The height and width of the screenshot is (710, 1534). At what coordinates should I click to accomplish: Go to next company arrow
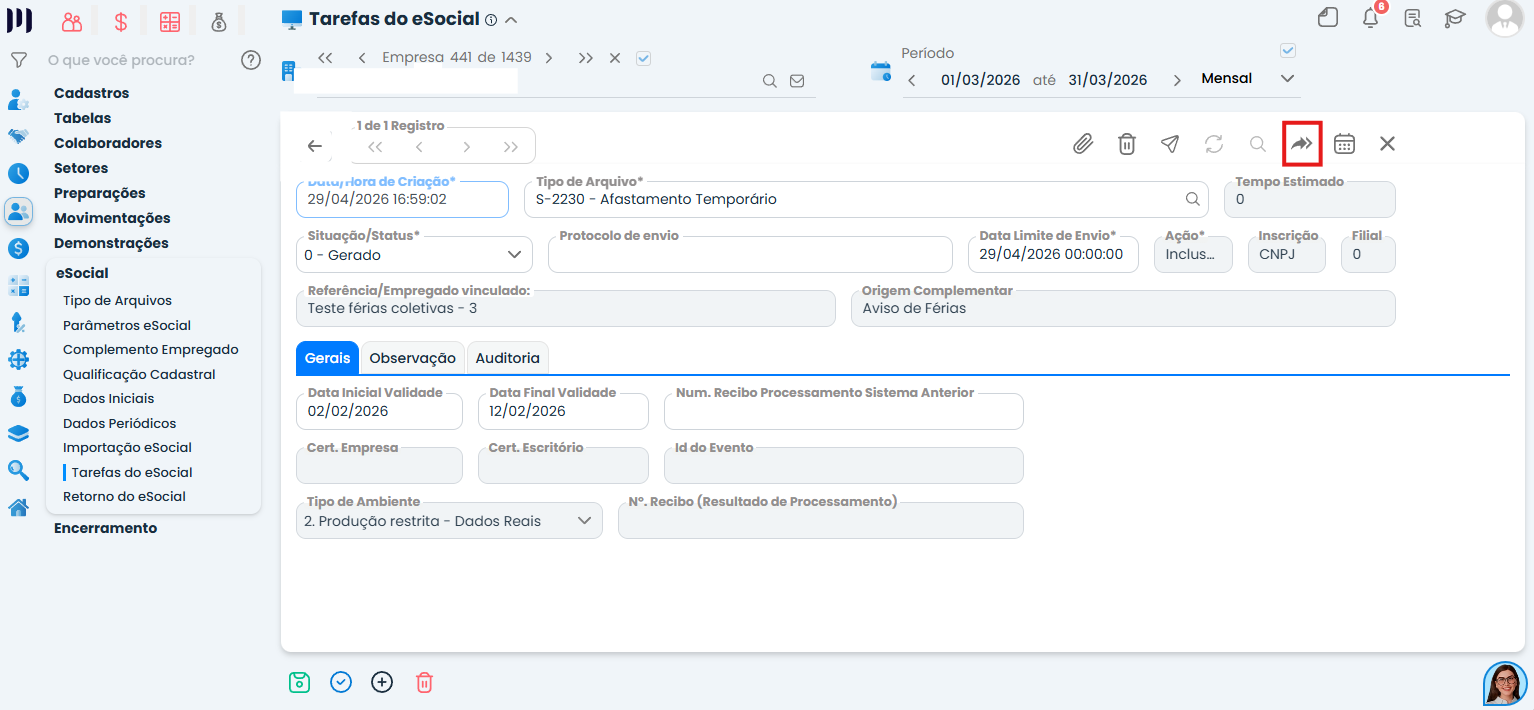(x=549, y=58)
